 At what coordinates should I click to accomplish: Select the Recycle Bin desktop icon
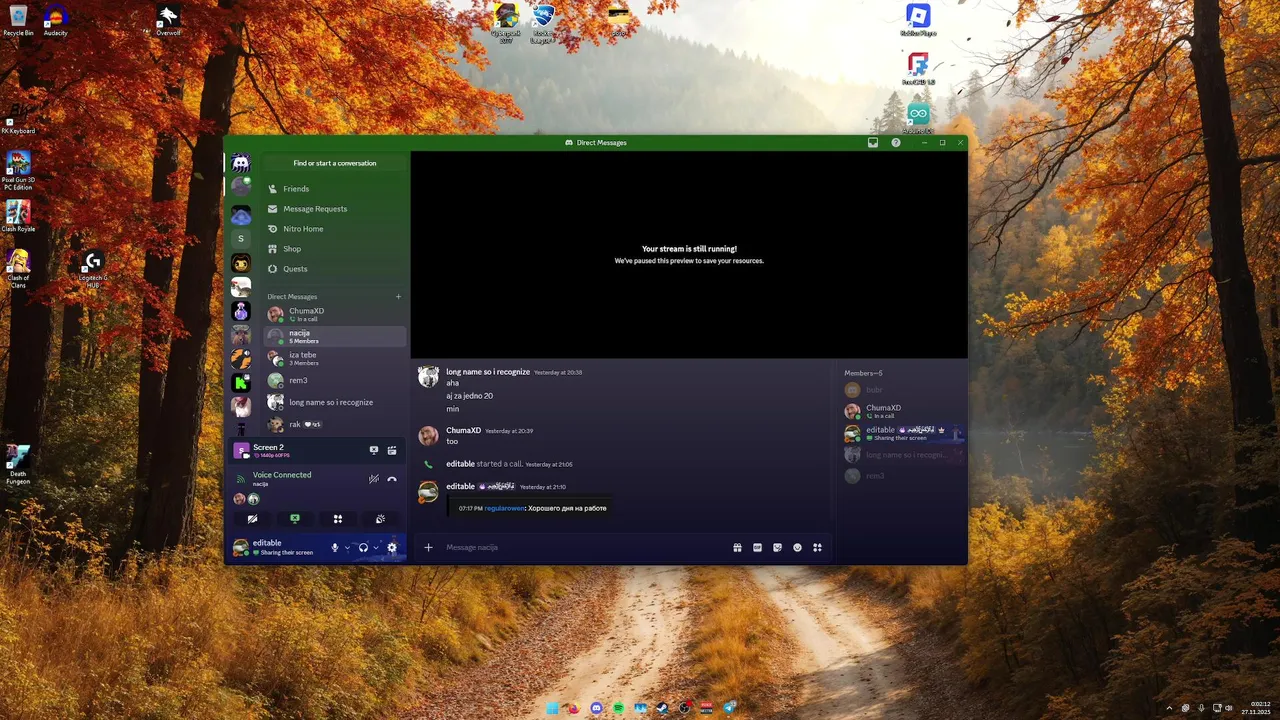[x=18, y=21]
